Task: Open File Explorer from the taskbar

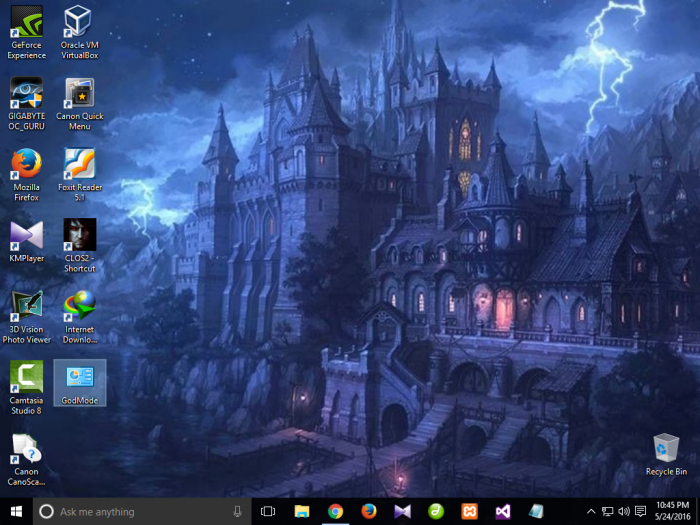Action: pos(302,512)
